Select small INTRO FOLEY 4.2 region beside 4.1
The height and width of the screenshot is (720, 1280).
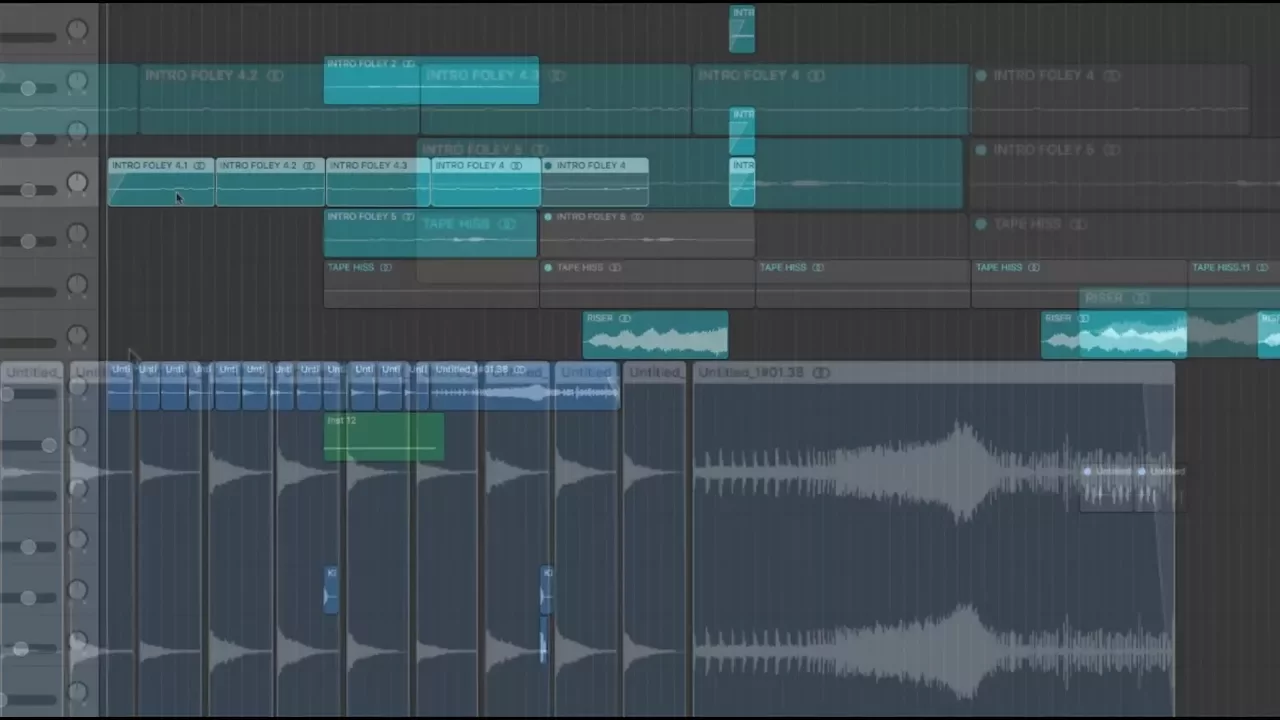tap(270, 182)
